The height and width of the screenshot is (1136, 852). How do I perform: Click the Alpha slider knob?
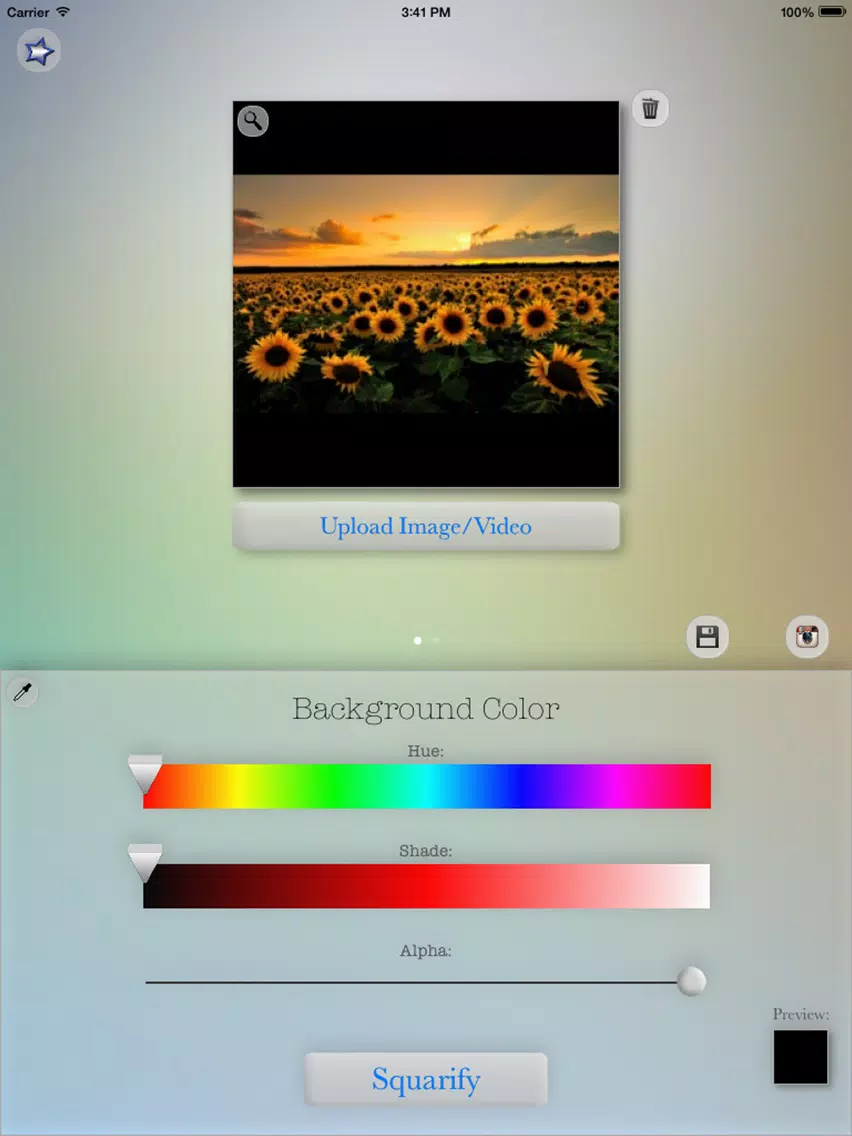point(691,981)
